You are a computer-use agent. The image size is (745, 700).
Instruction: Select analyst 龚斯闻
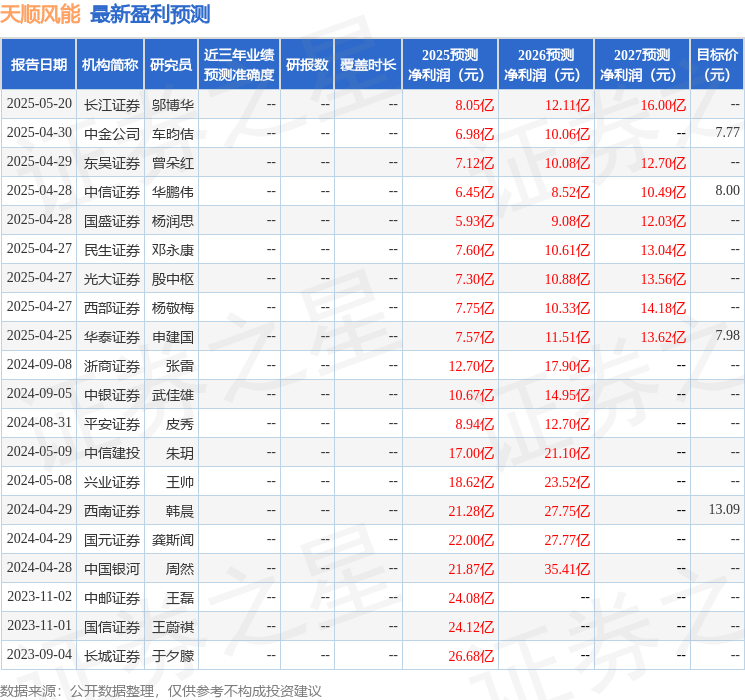coord(173,540)
